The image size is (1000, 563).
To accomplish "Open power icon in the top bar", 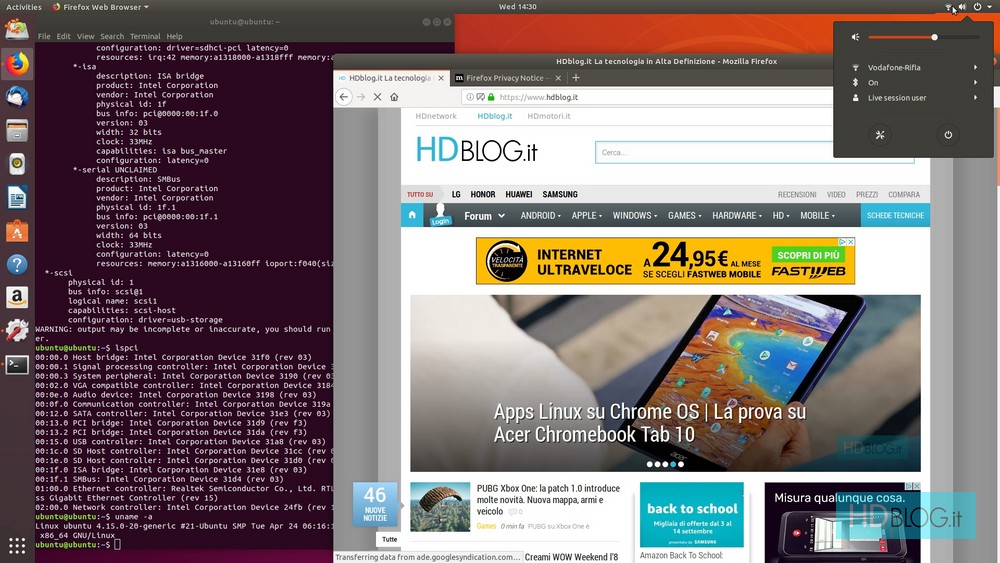I will coord(977,6).
